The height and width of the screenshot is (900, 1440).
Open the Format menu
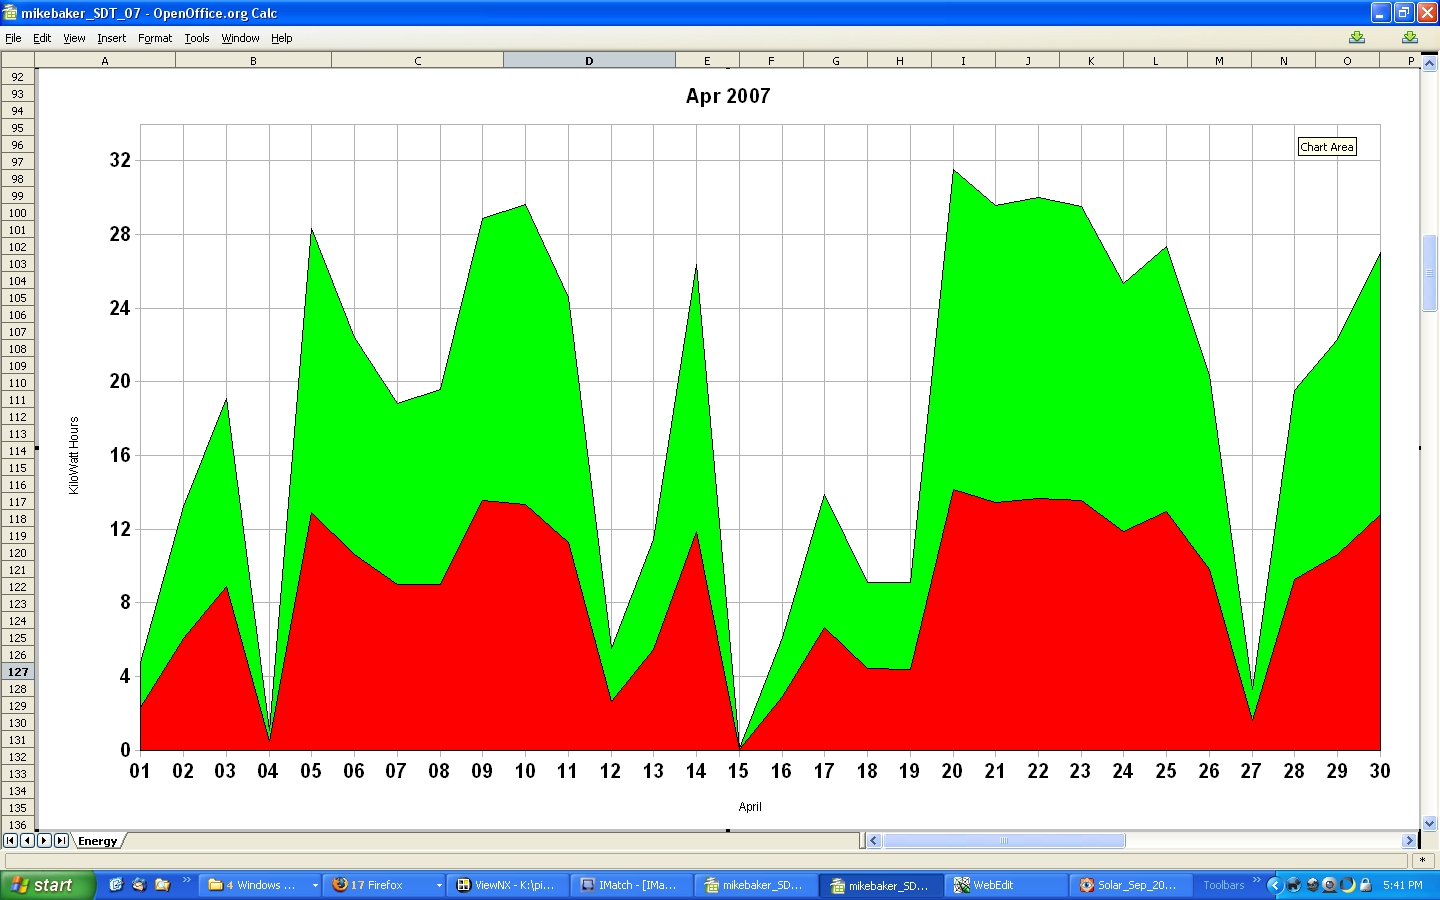[x=155, y=38]
